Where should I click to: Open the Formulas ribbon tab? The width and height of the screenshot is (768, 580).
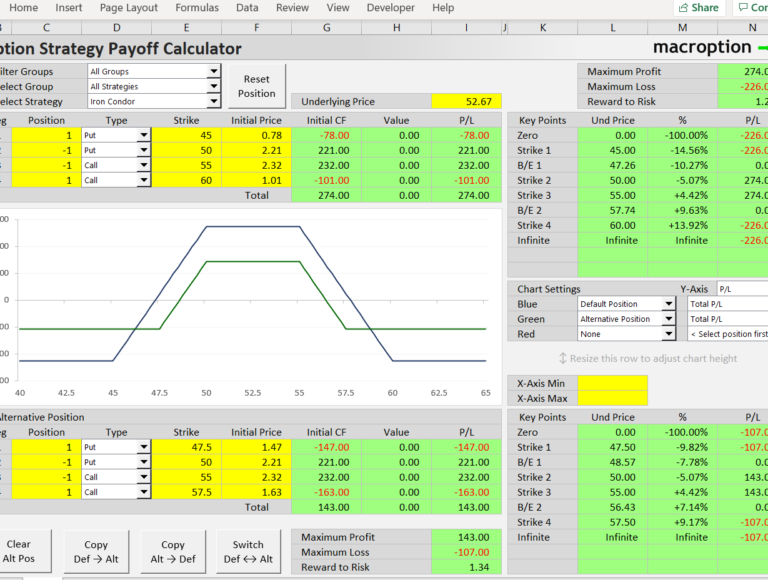197,8
